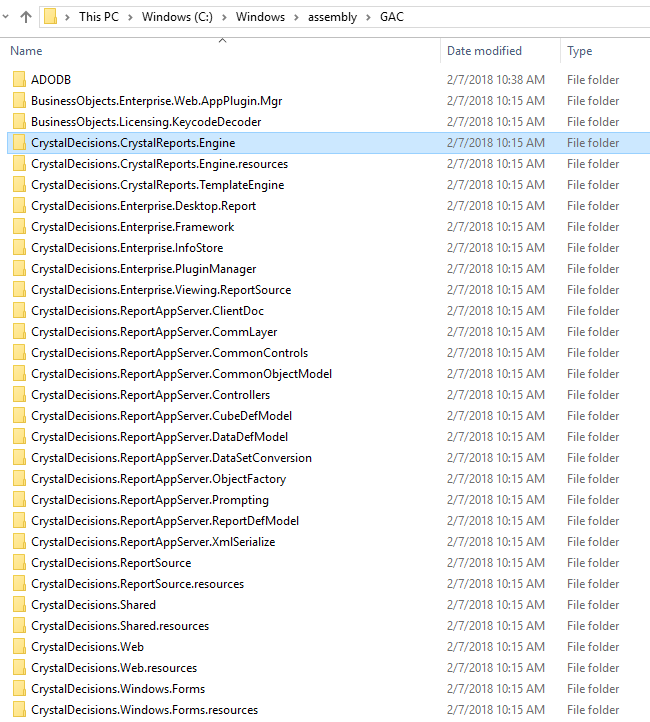Image resolution: width=650 pixels, height=722 pixels.
Task: Select the CrystalDecisions.Web folder name
Action: pos(87,647)
